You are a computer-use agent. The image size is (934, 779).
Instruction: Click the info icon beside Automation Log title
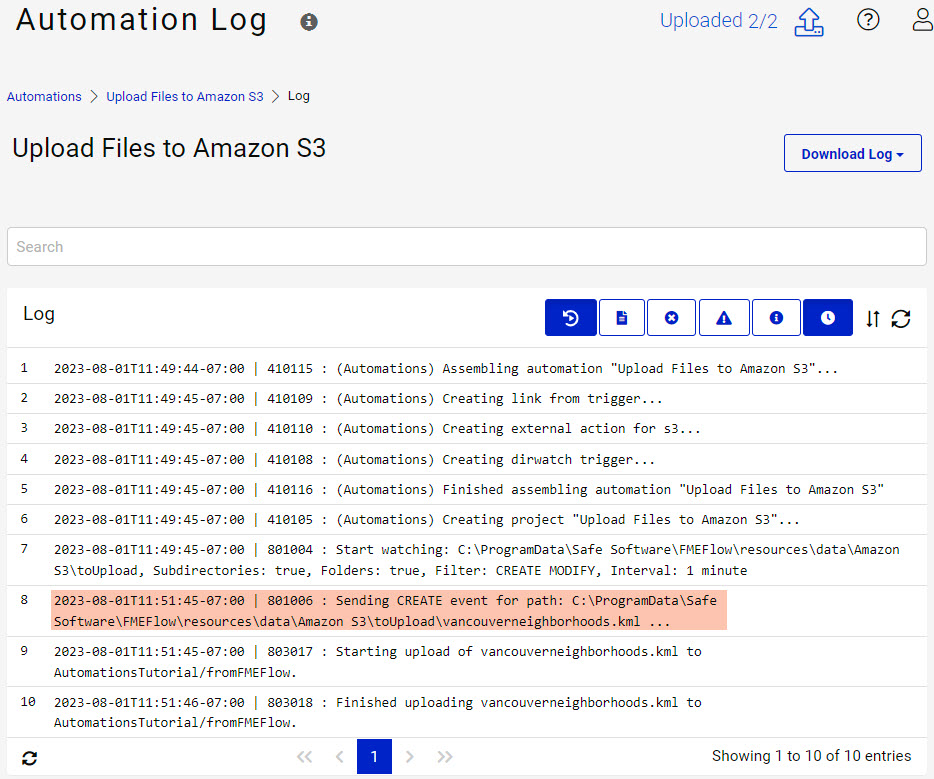tap(309, 22)
